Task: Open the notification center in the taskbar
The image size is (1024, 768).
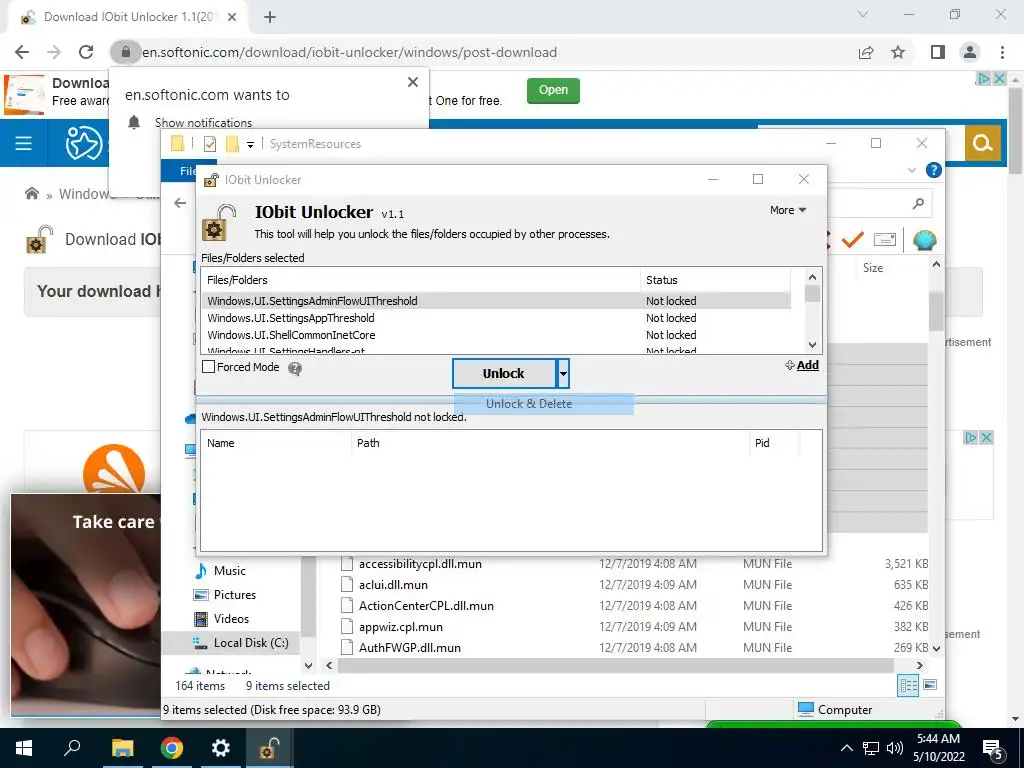Action: tap(993, 749)
